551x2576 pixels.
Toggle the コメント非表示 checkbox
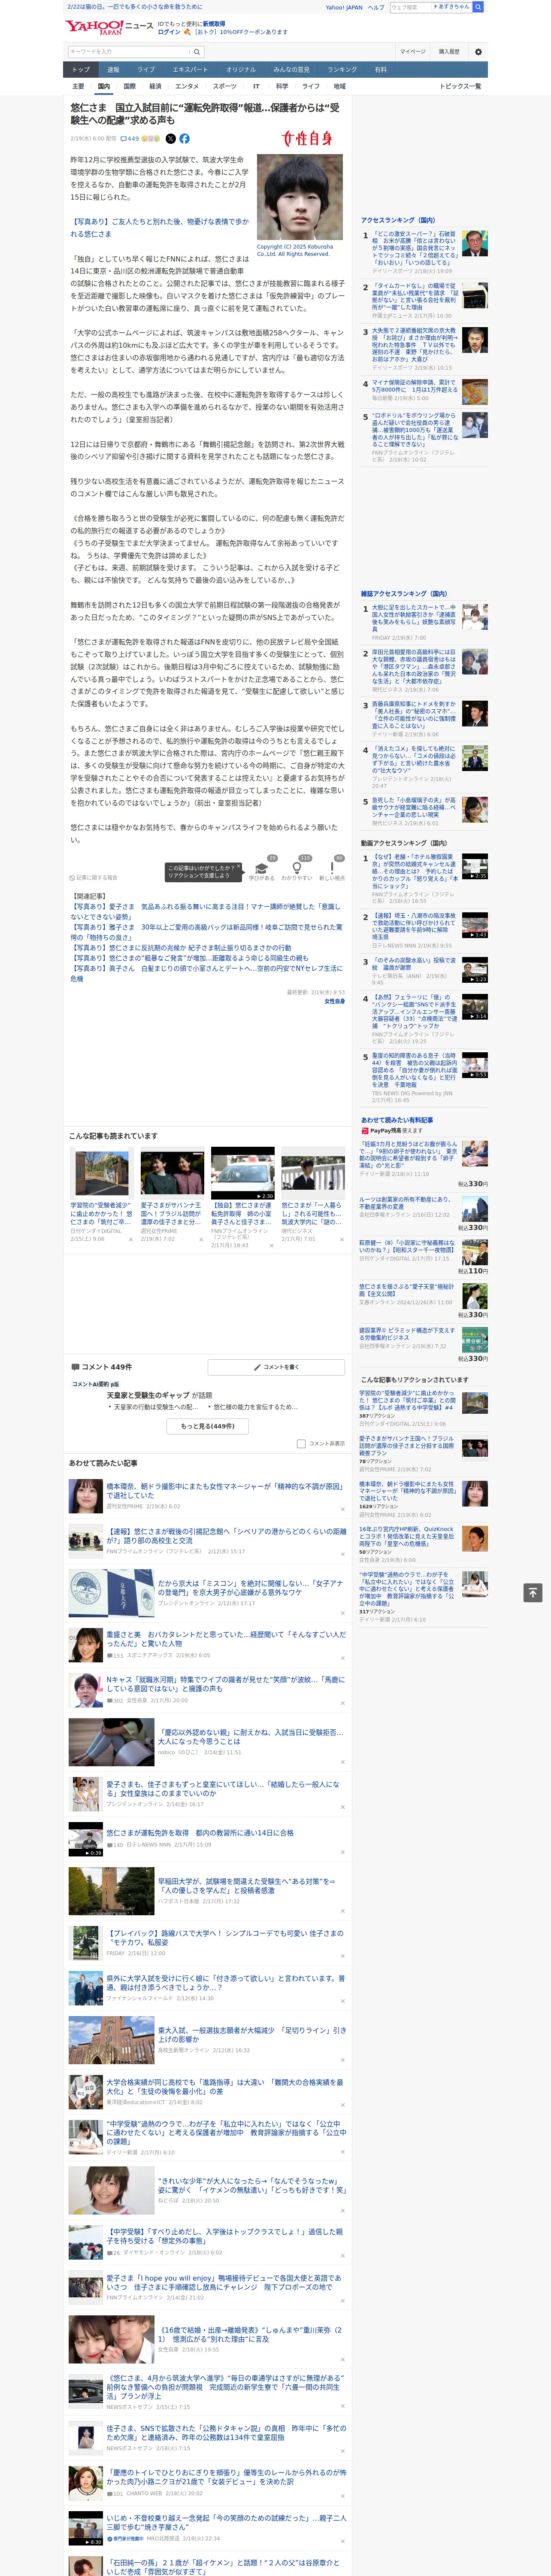click(x=301, y=1443)
